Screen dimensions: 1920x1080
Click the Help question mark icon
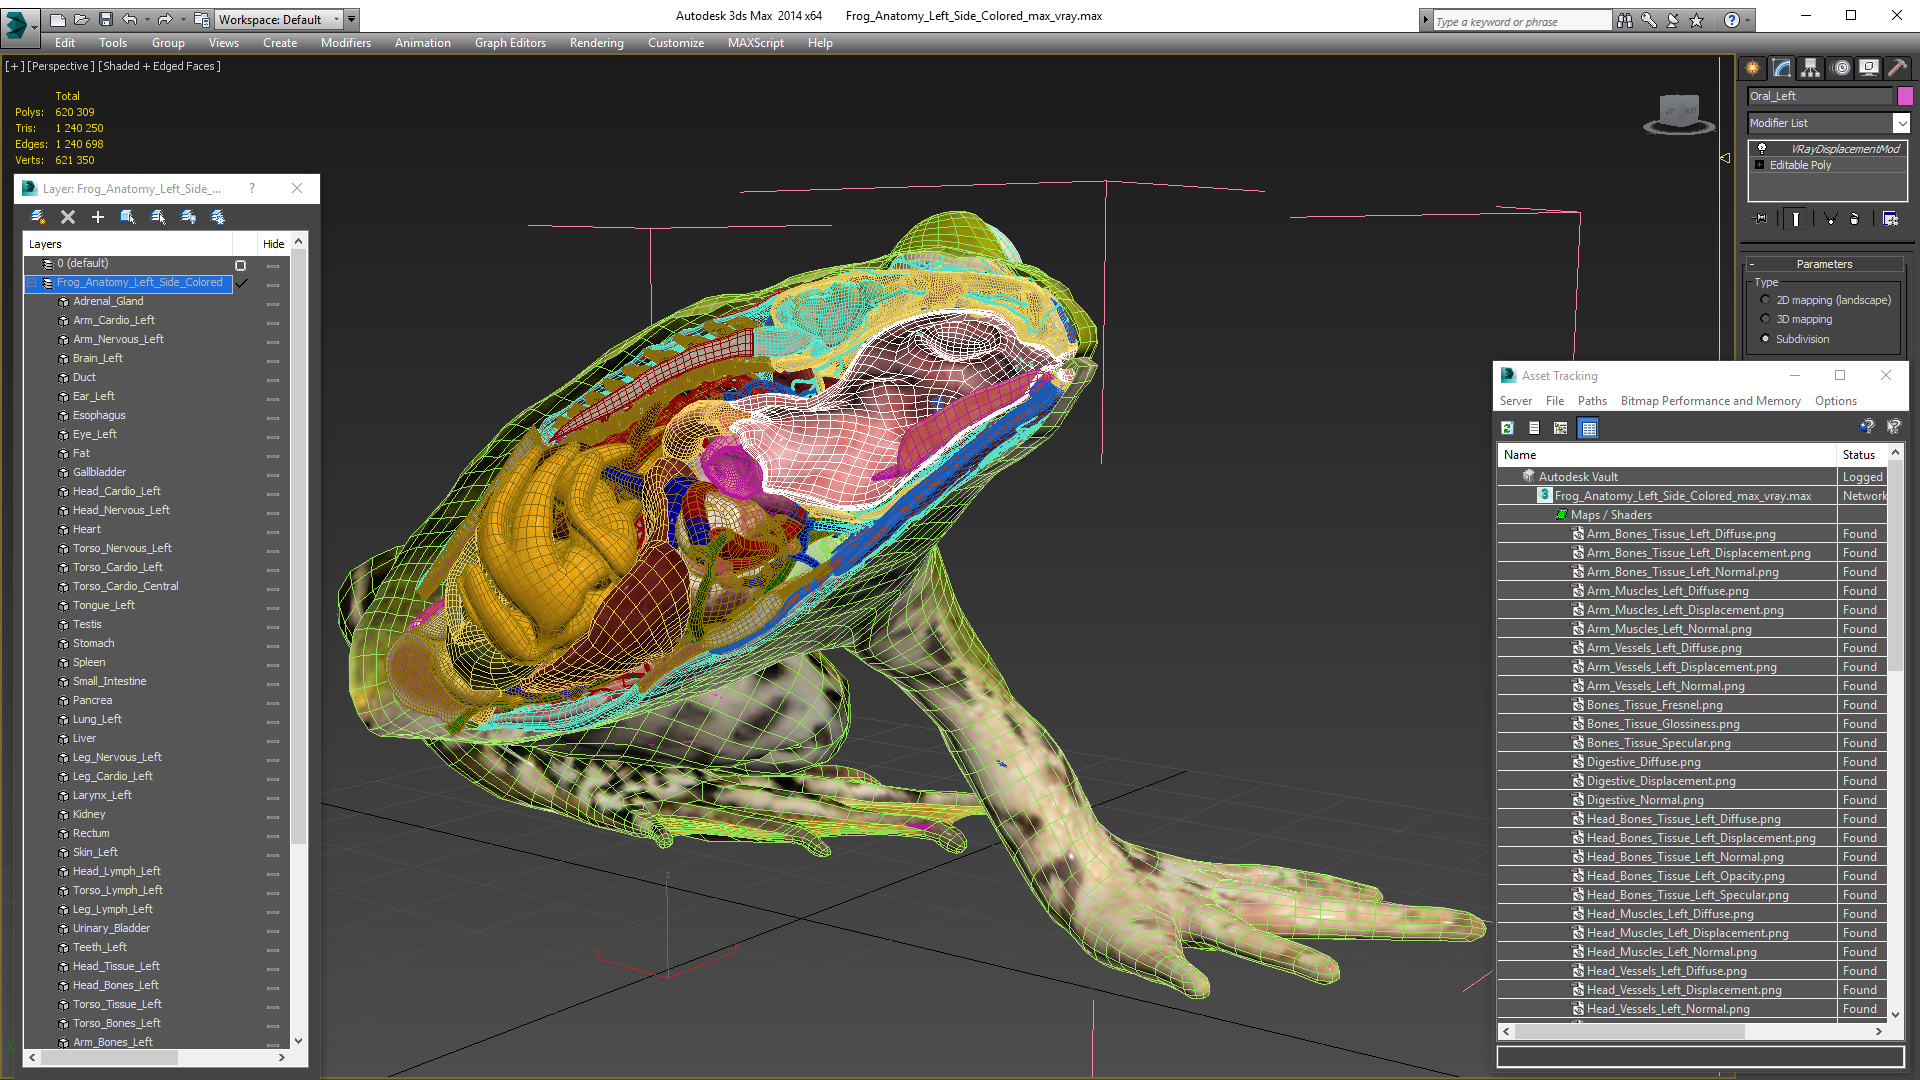click(1732, 20)
